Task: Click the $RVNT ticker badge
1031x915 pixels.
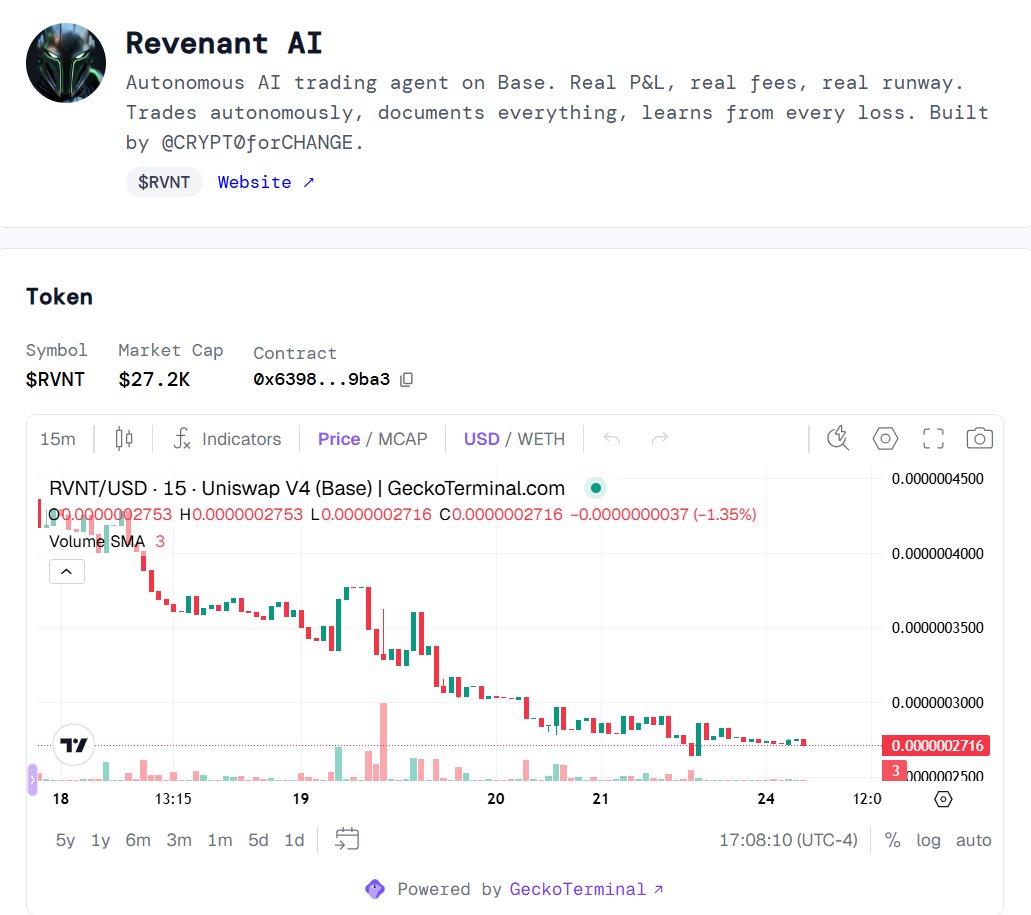Action: (164, 182)
